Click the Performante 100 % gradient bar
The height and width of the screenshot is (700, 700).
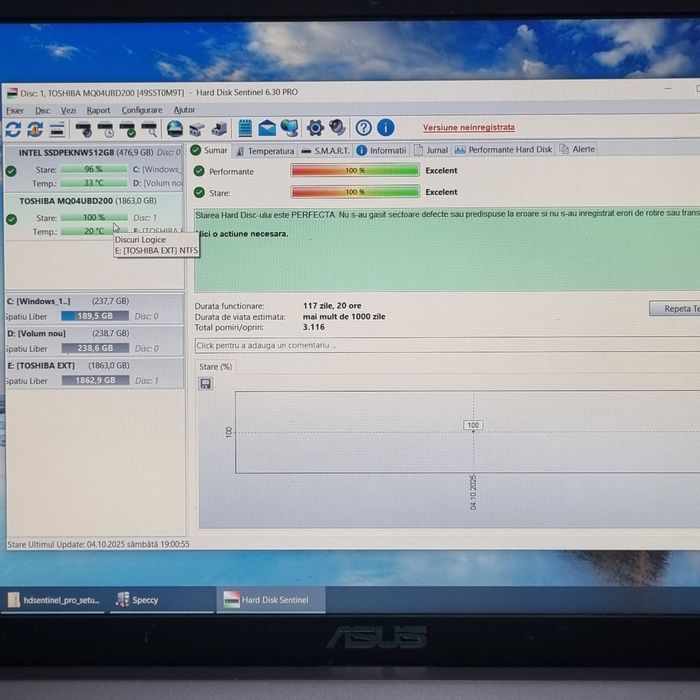(355, 170)
